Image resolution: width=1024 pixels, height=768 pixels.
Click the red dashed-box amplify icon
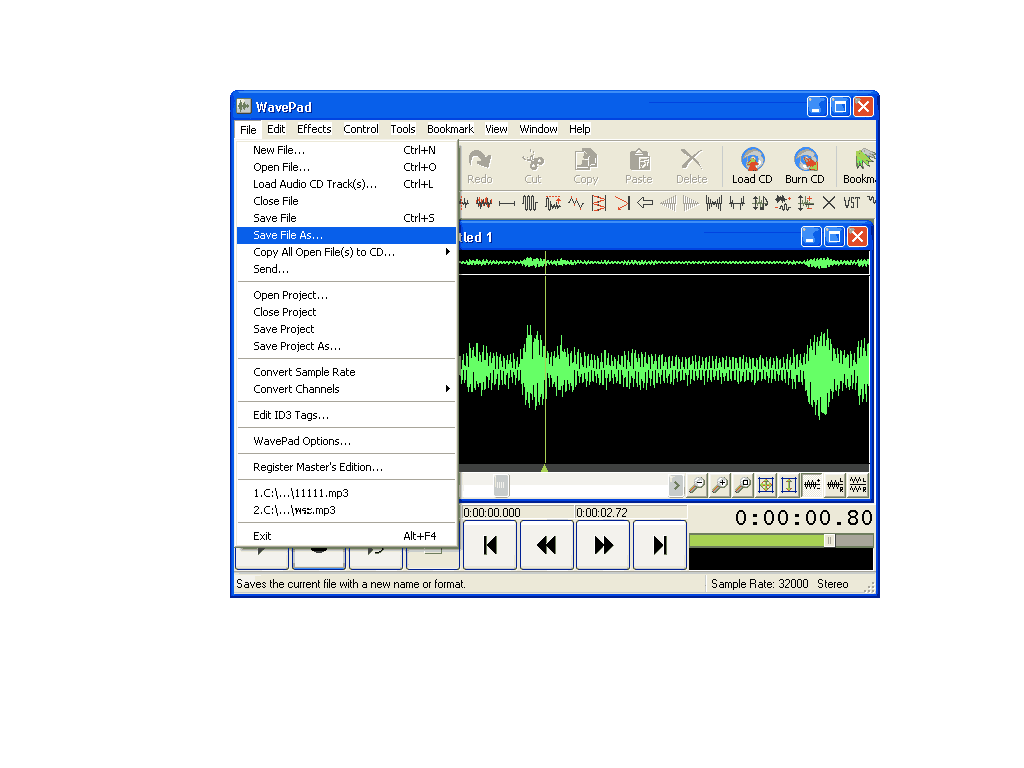click(553, 203)
